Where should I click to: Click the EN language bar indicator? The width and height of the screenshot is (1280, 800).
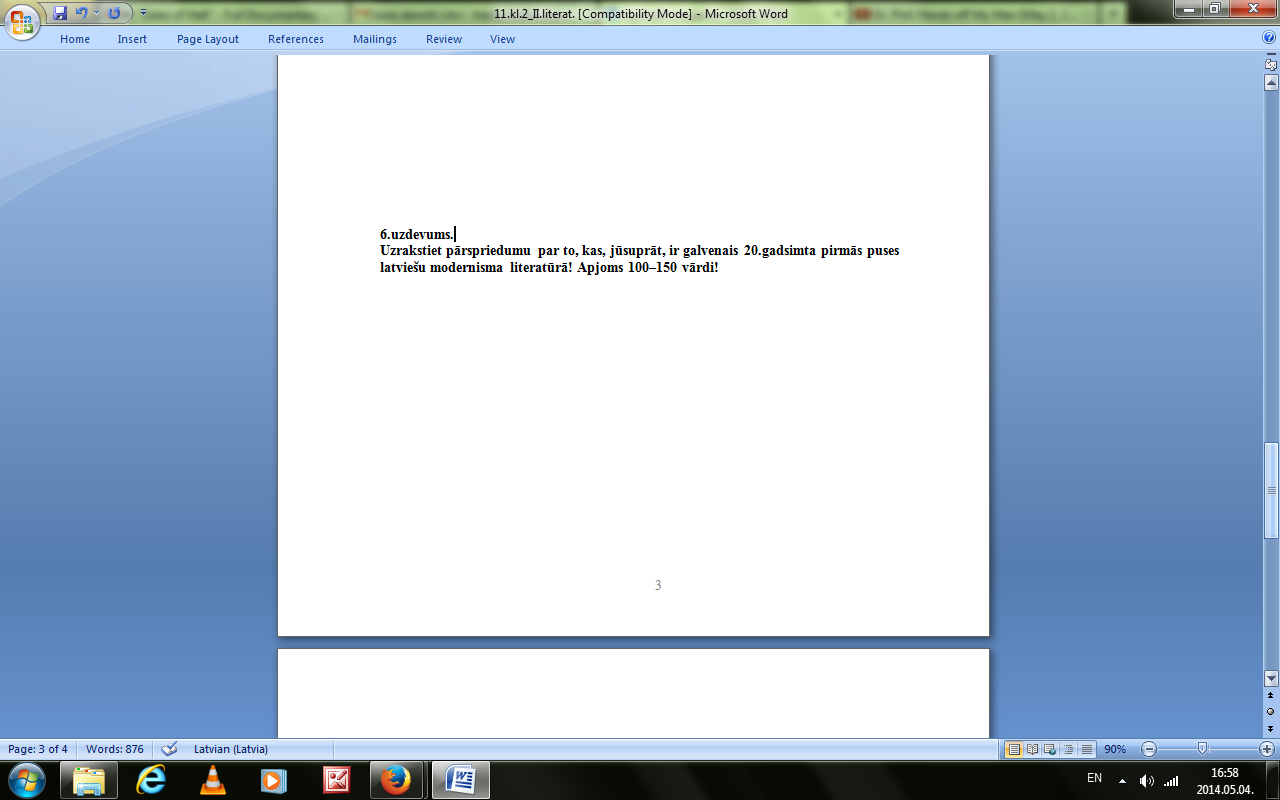coord(1094,778)
